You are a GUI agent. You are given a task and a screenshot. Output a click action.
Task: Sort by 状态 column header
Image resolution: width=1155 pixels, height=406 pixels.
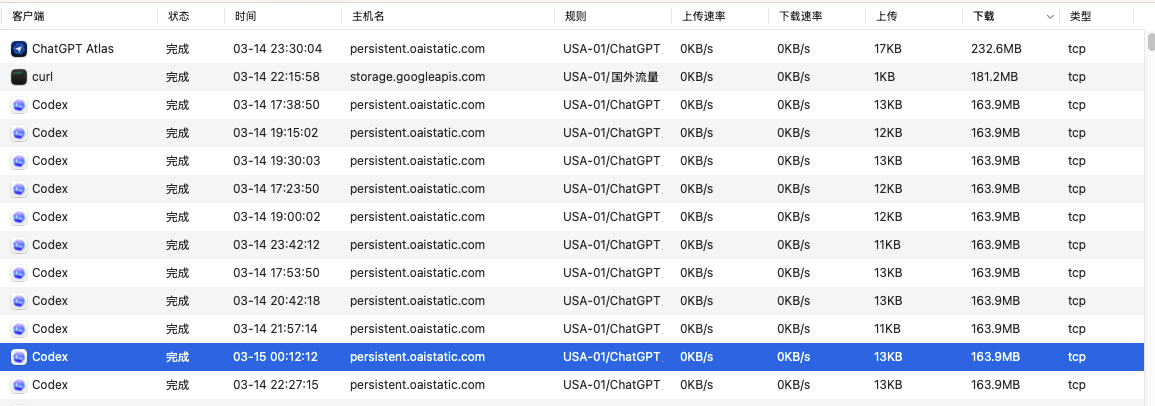[179, 17]
